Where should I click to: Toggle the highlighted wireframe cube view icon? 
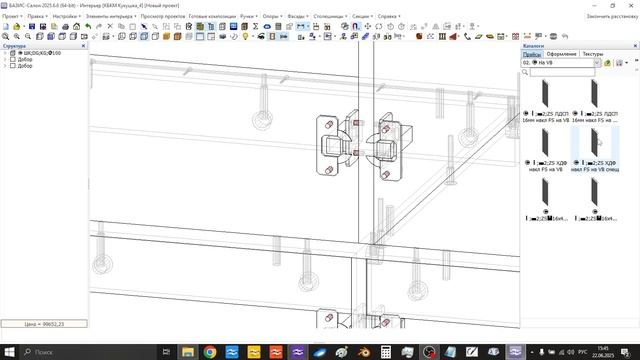(144, 37)
